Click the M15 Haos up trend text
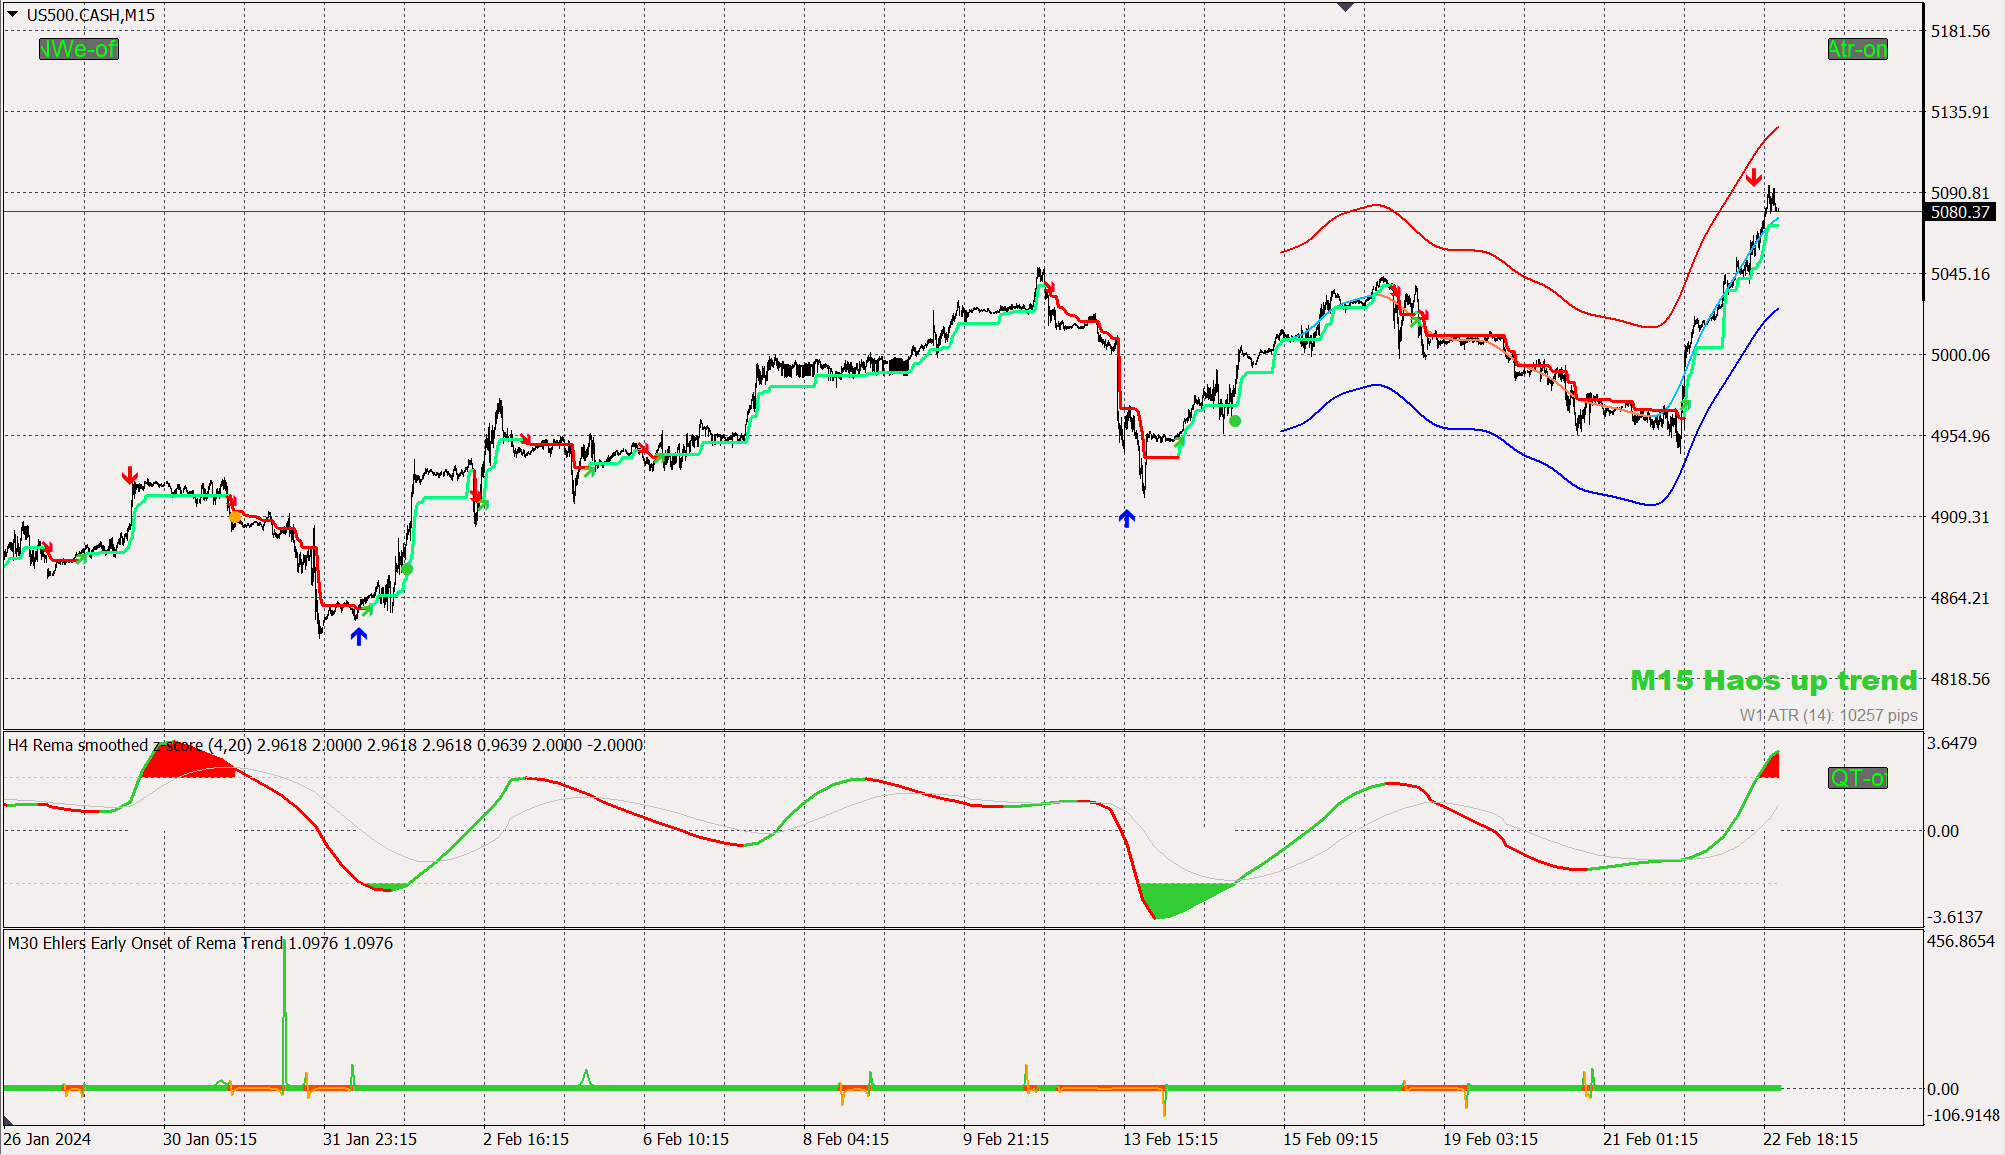The height and width of the screenshot is (1155, 2005). pyautogui.click(x=1773, y=680)
